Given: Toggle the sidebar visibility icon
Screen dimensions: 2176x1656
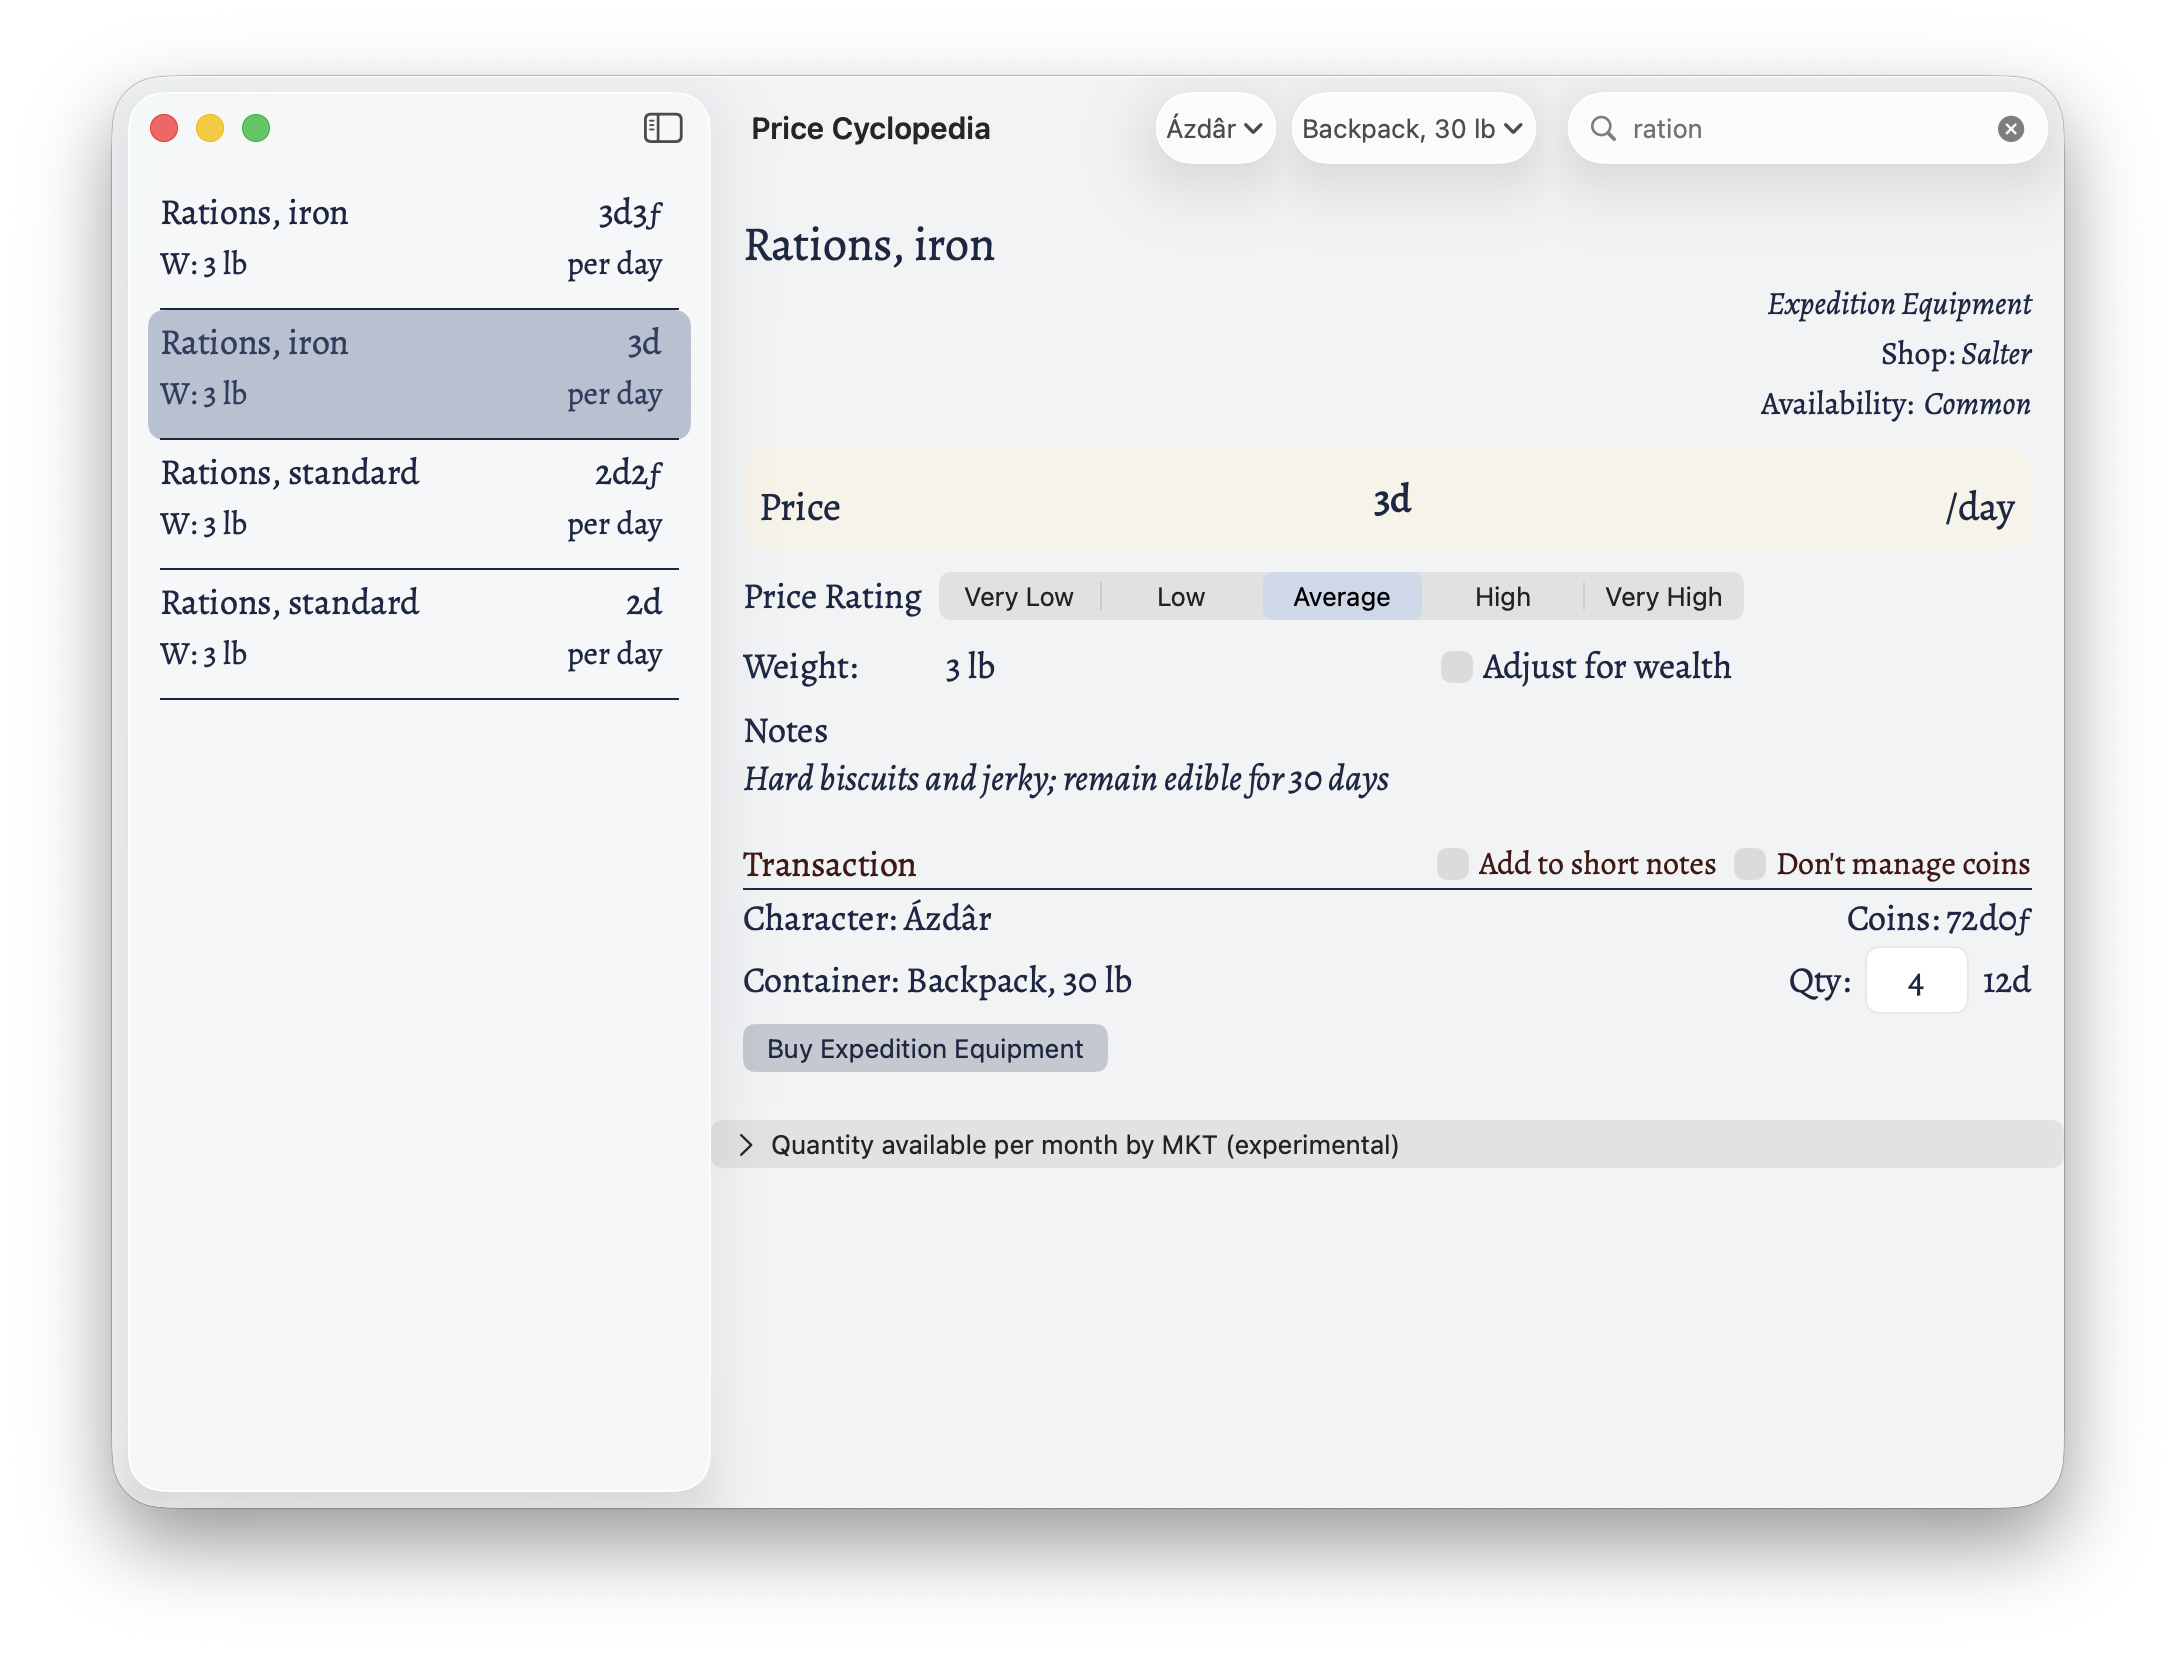Looking at the screenshot, I should click(662, 128).
